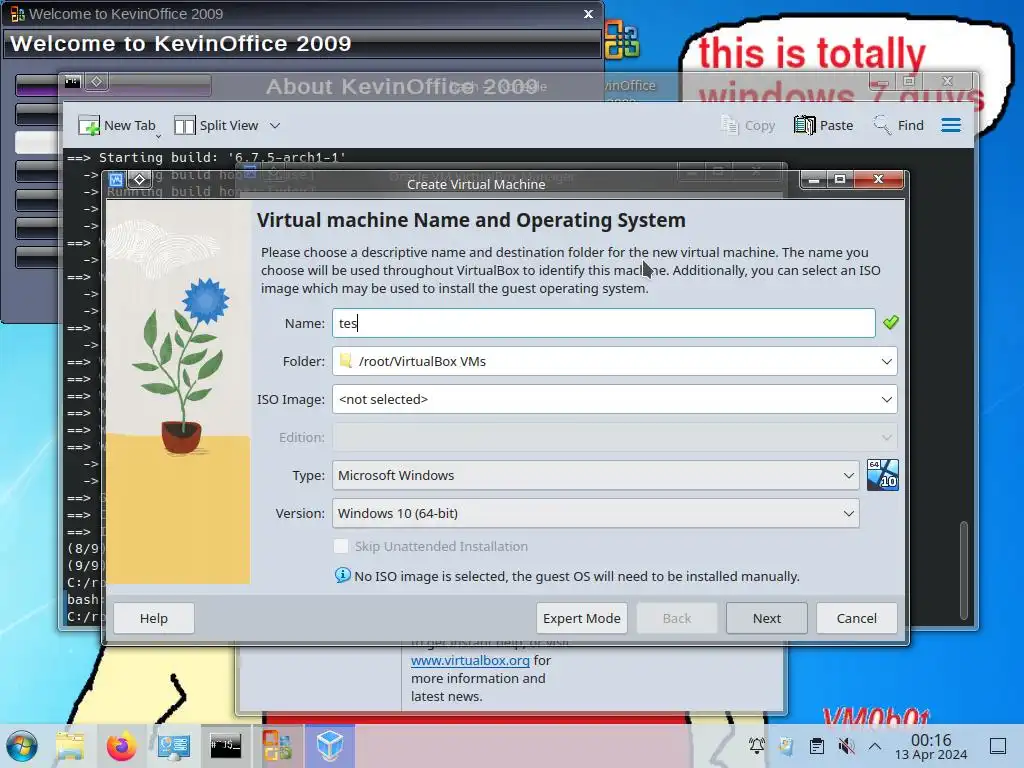Expand the Split View dropdown arrow
Screen dimensions: 1024x768
[275, 125]
